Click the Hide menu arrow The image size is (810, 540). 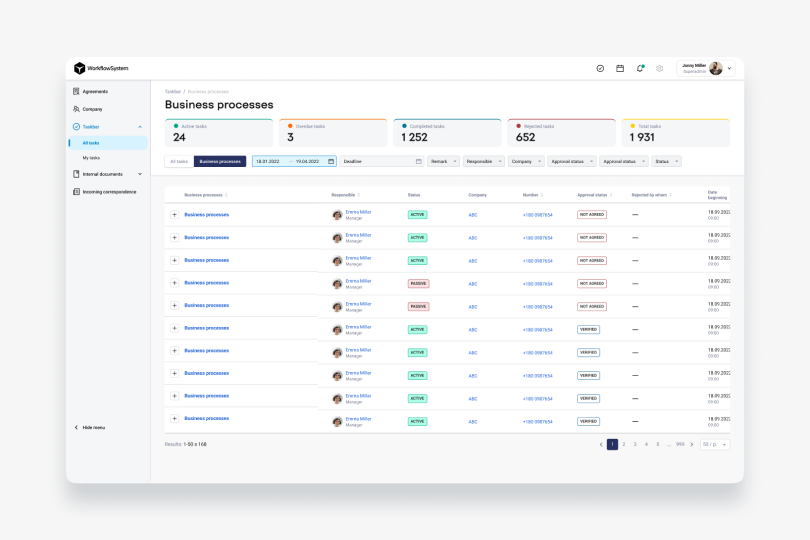(76, 427)
